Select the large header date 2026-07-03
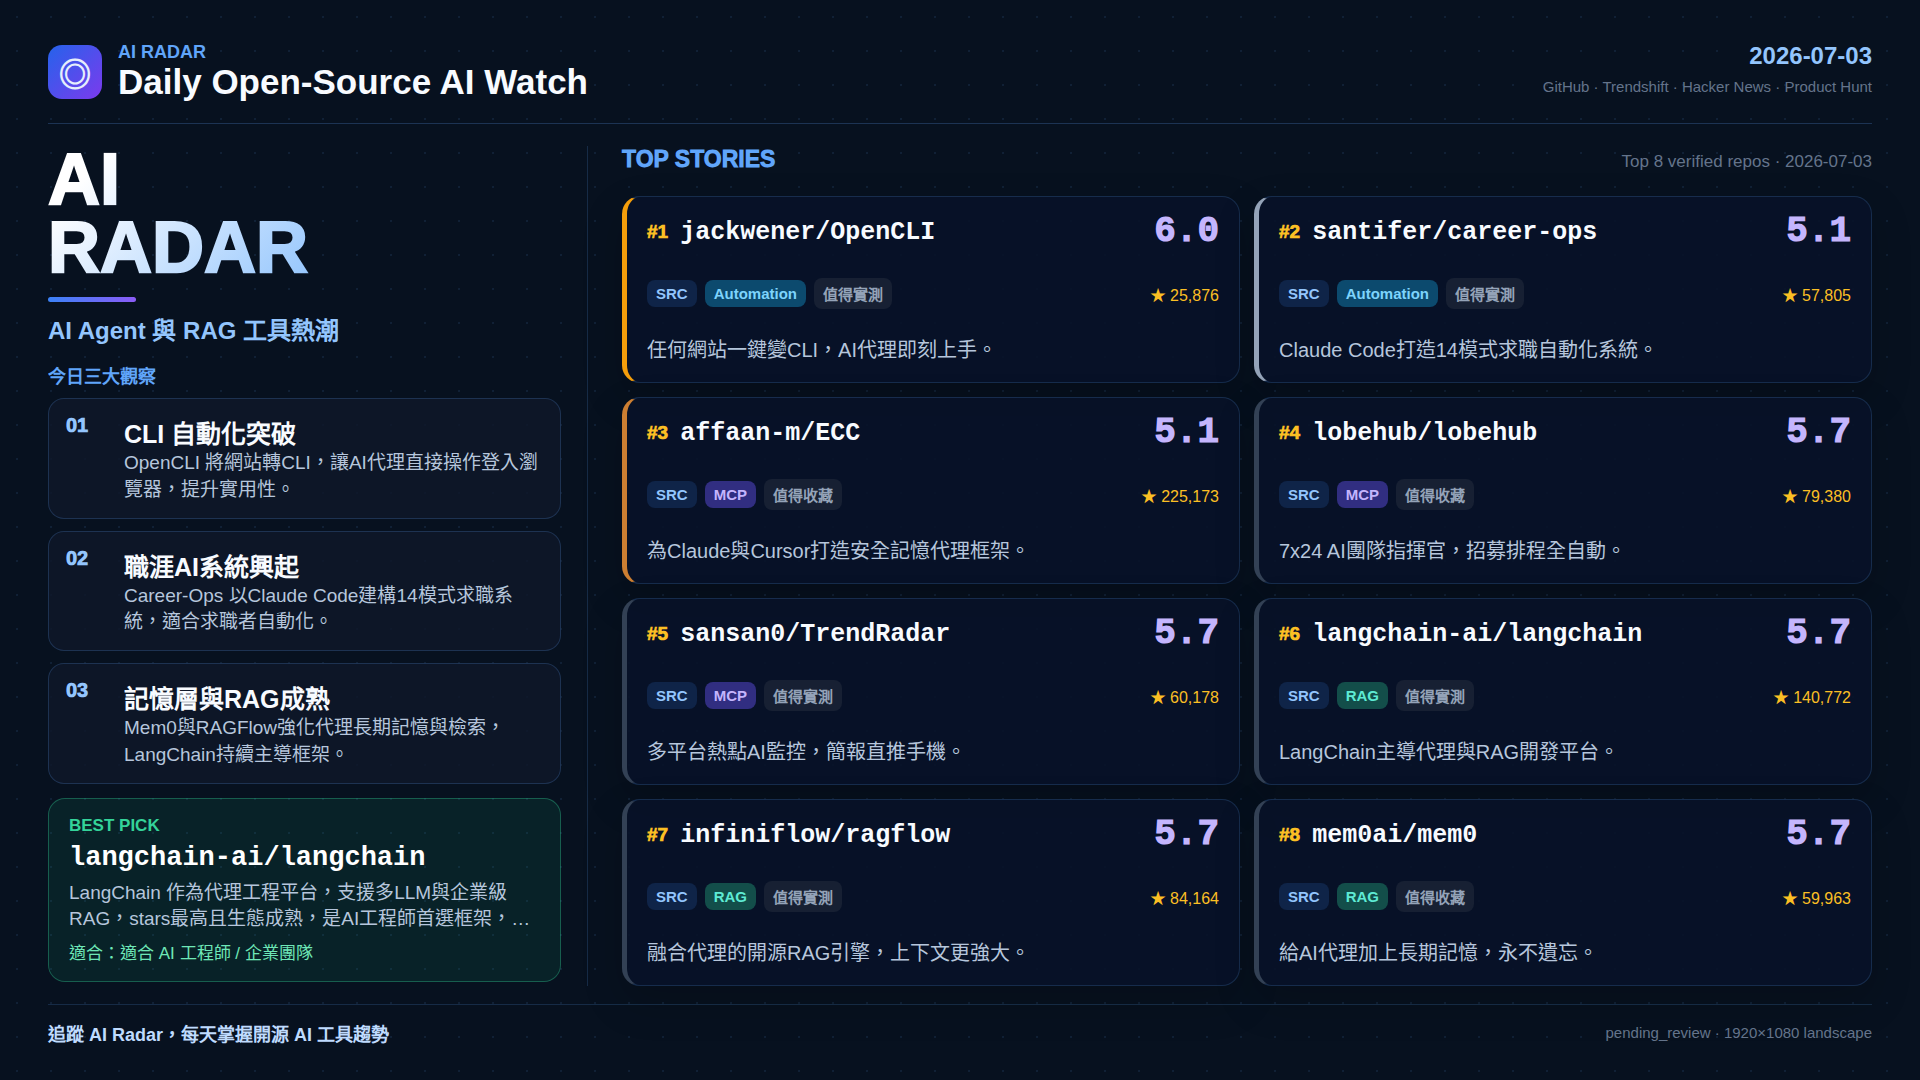 coord(1810,56)
